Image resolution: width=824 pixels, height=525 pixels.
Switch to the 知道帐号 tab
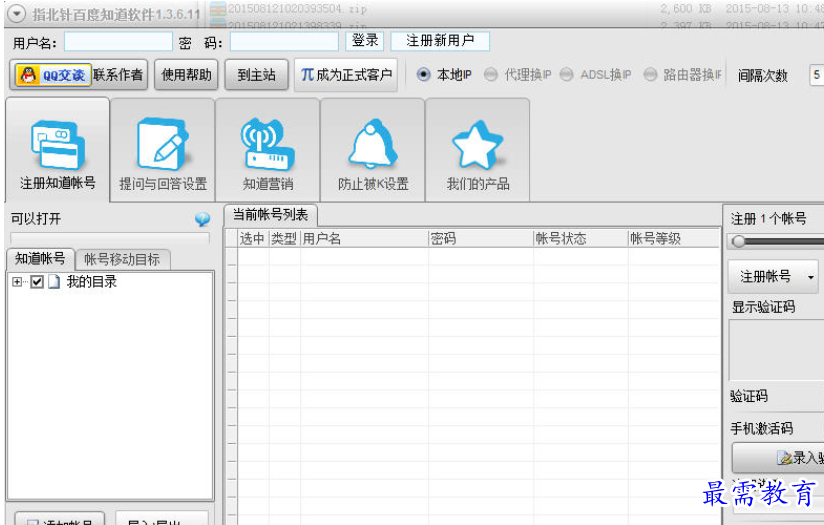click(x=40, y=259)
